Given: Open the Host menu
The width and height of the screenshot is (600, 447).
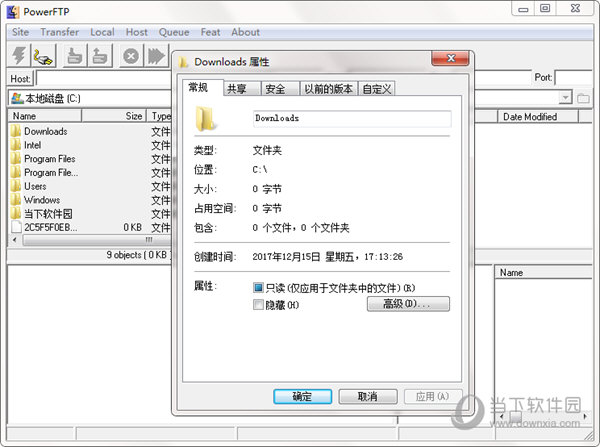Looking at the screenshot, I should coord(137,32).
